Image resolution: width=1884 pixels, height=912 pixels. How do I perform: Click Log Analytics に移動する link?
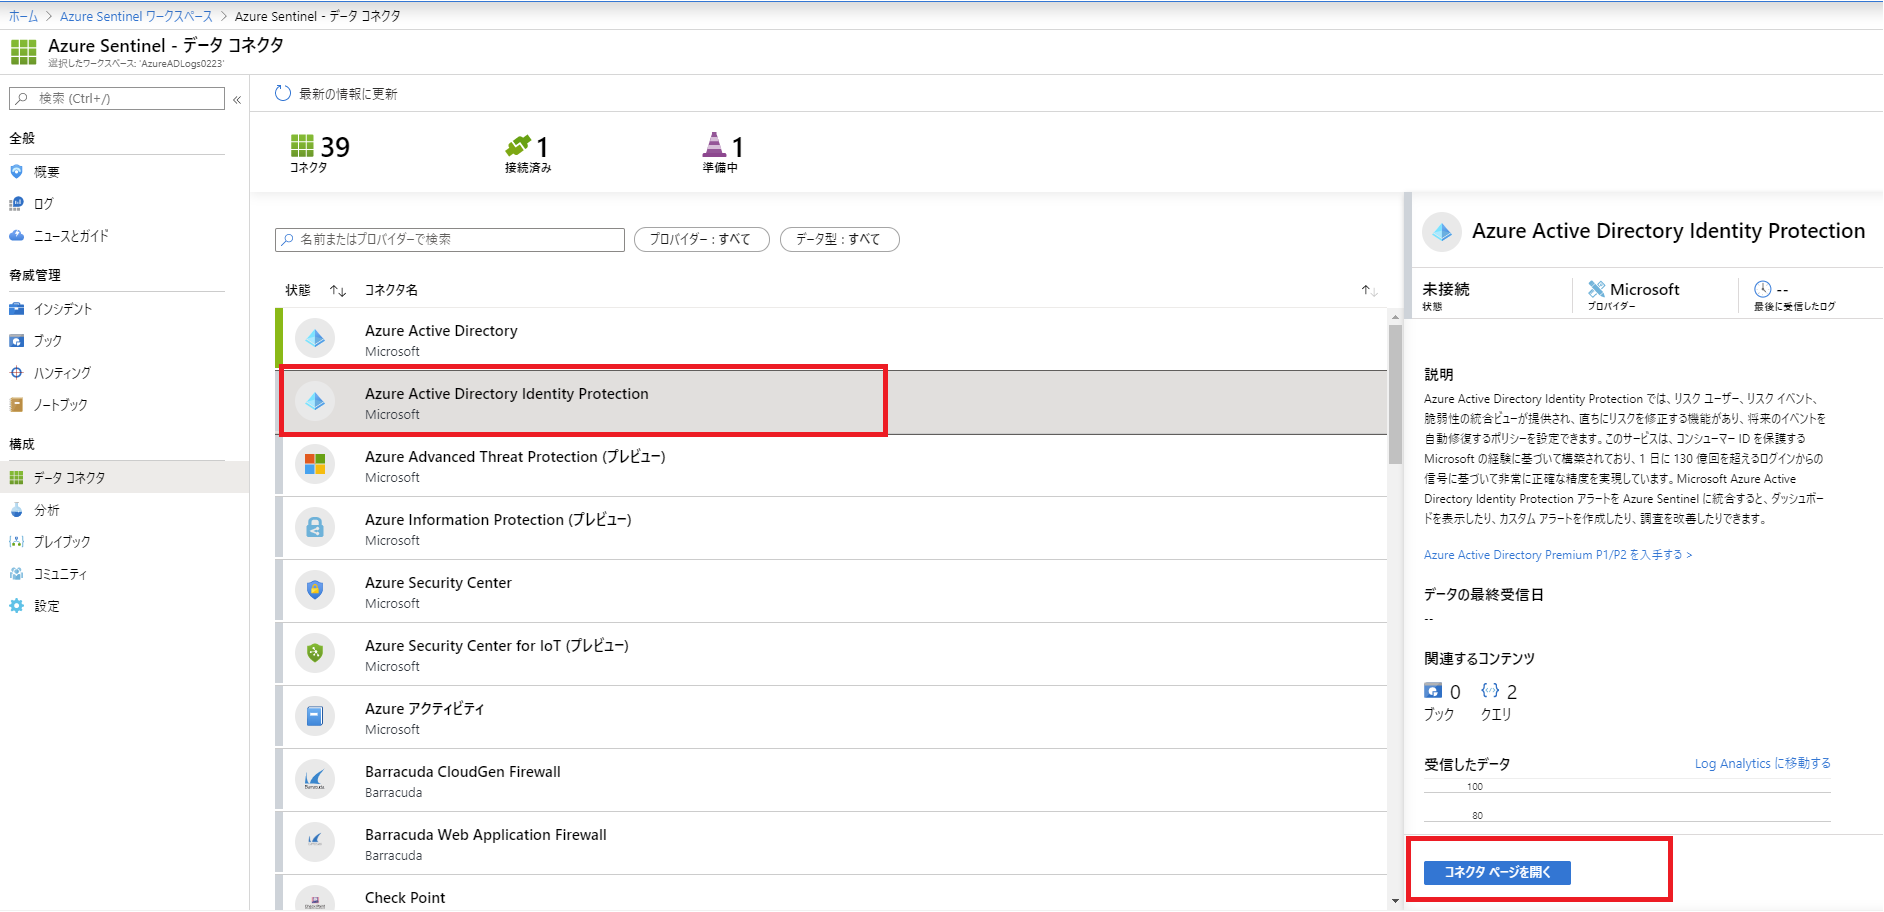(x=1763, y=764)
